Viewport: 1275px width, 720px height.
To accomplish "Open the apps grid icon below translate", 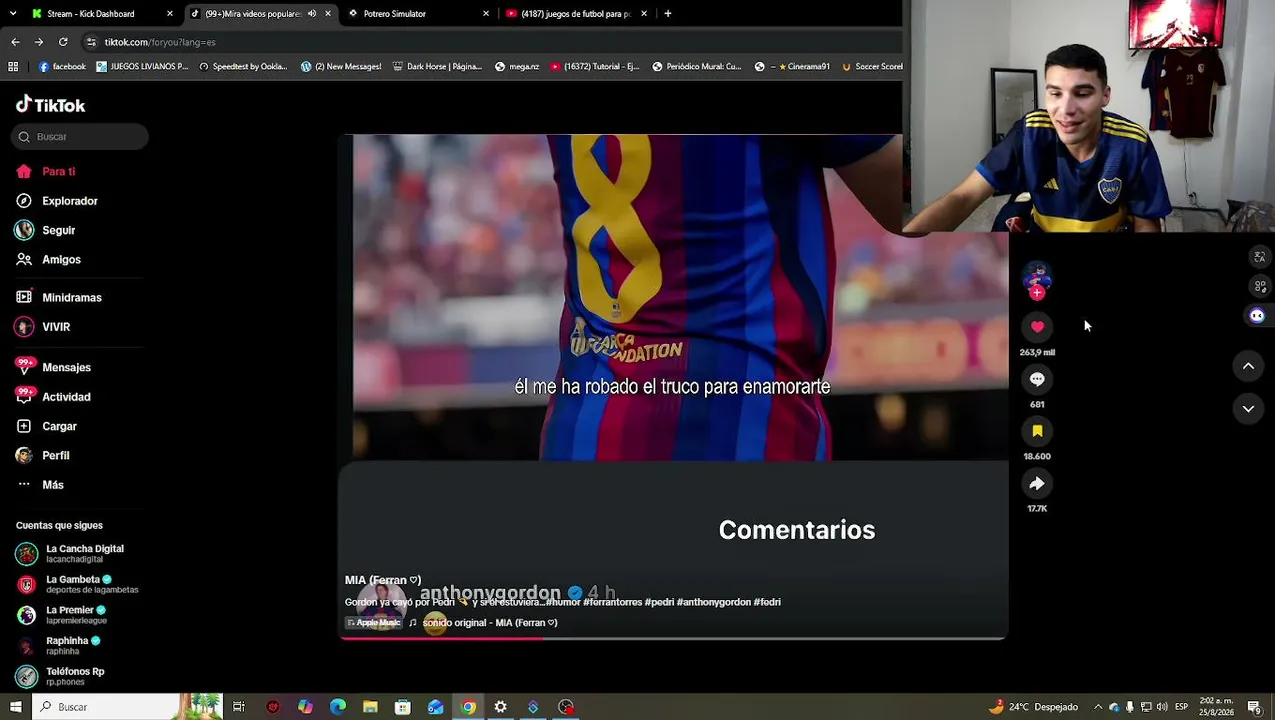I will click(1259, 286).
